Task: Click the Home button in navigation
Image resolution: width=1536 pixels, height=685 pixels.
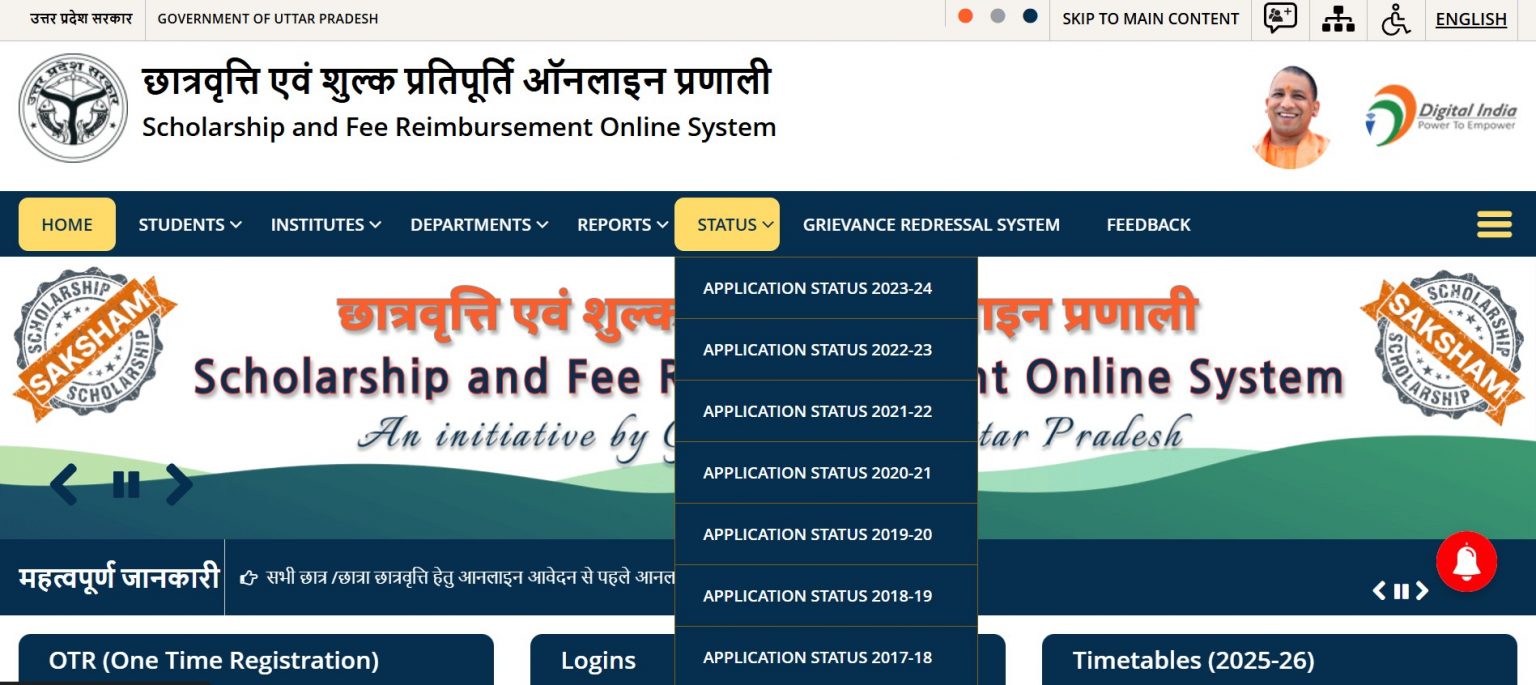Action: [x=67, y=225]
